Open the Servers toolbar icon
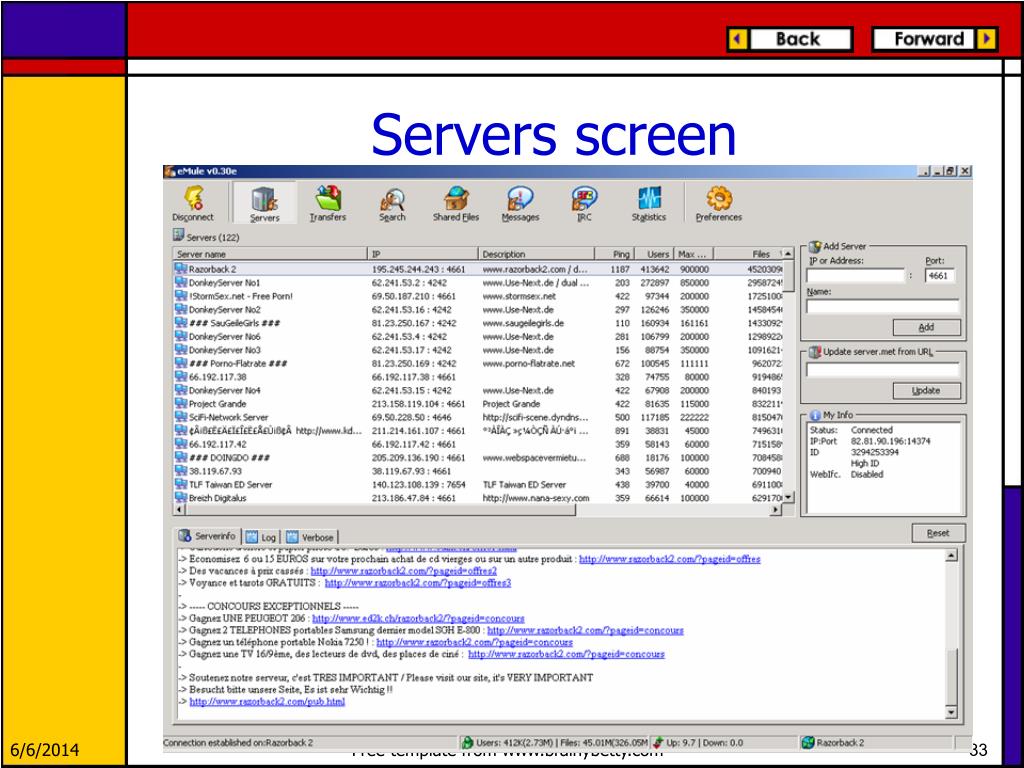The image size is (1024, 768). 264,199
